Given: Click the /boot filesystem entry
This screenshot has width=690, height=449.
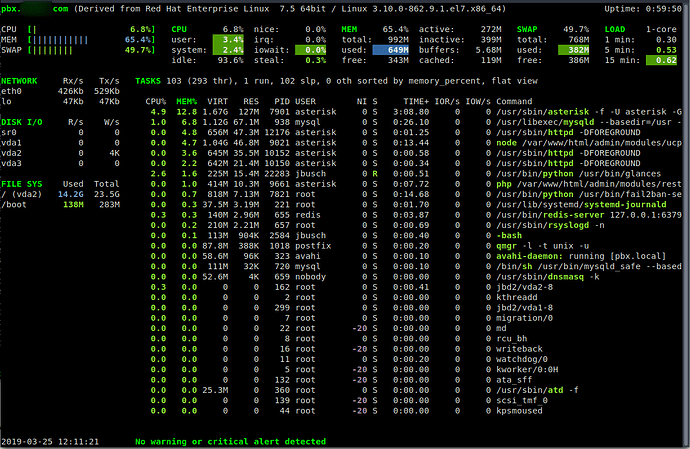Looking at the screenshot, I should 60,205.
